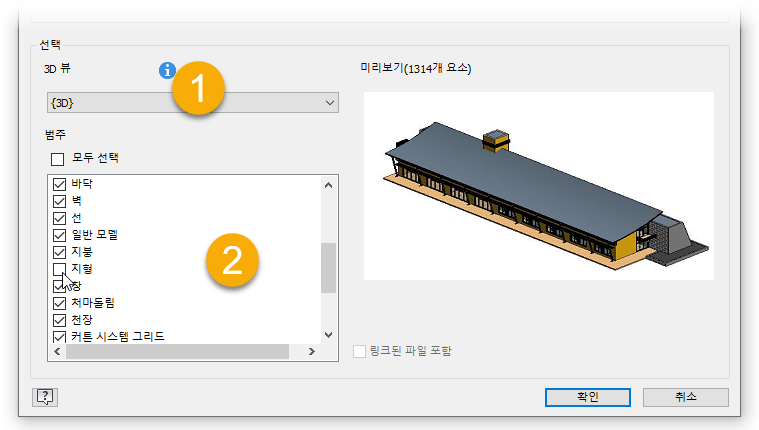Click the blue info icon beside 3D 뷰
Image resolution: width=759 pixels, height=430 pixels.
167,71
